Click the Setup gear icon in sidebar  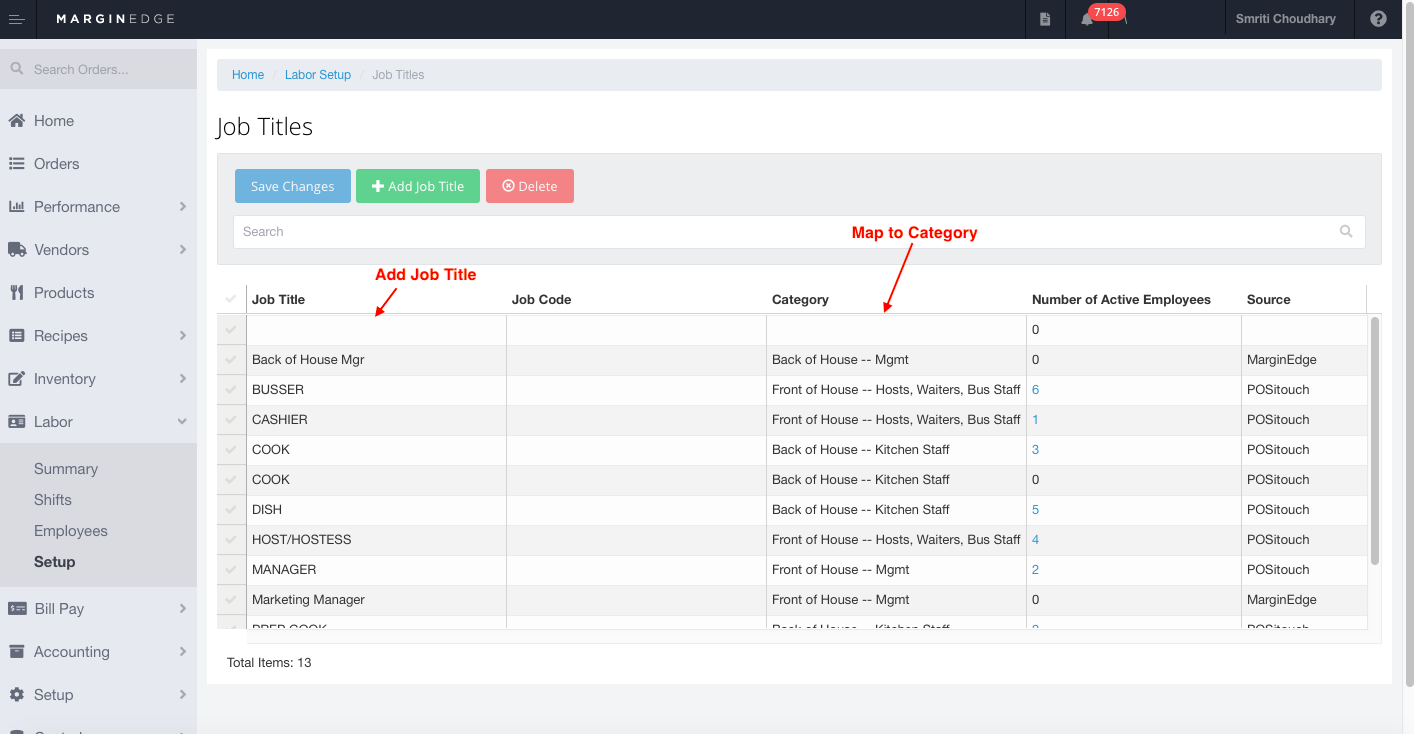point(17,695)
